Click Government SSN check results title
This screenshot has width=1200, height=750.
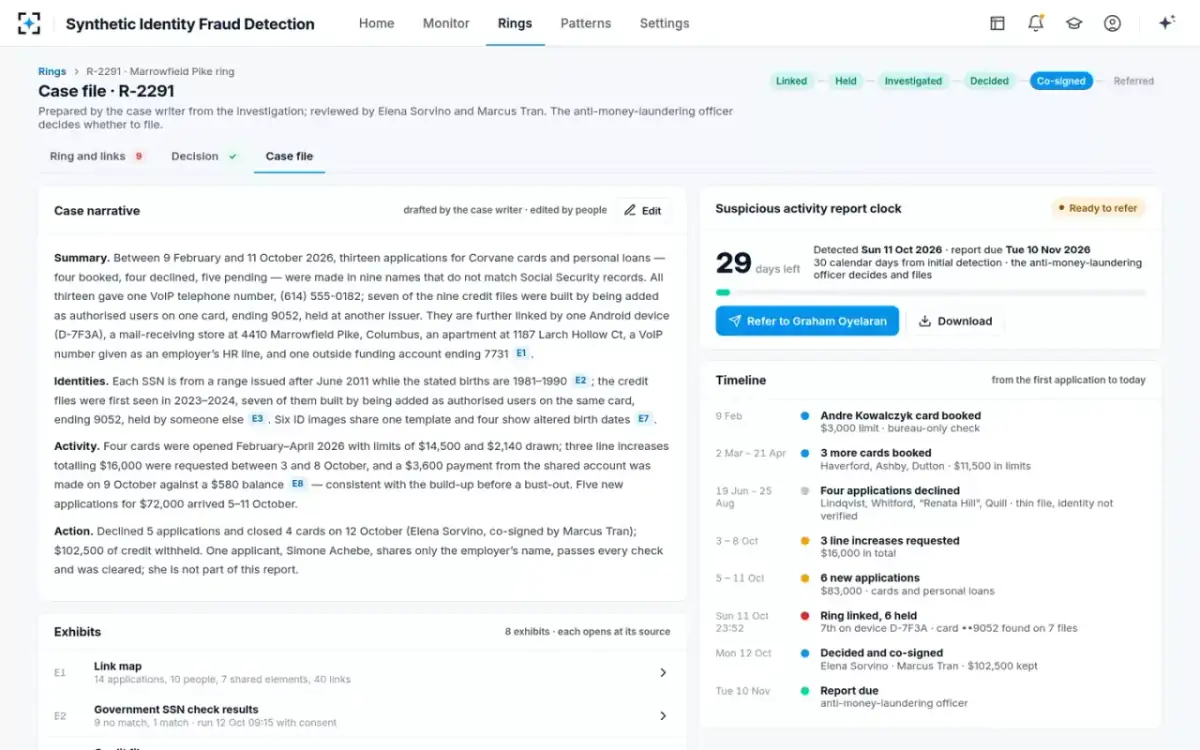pos(176,709)
